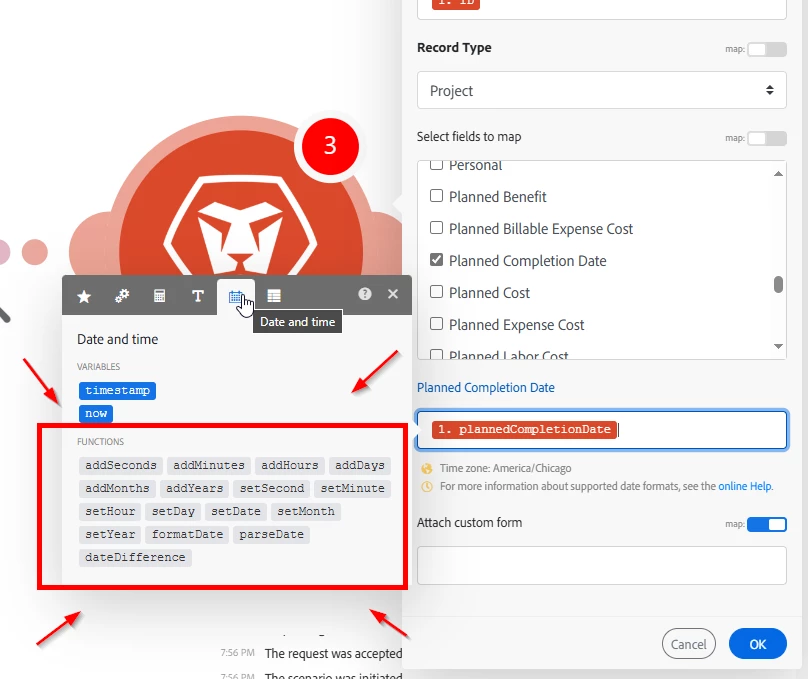Check the Planned Cost checkbox
This screenshot has width=808, height=679.
[x=436, y=292]
